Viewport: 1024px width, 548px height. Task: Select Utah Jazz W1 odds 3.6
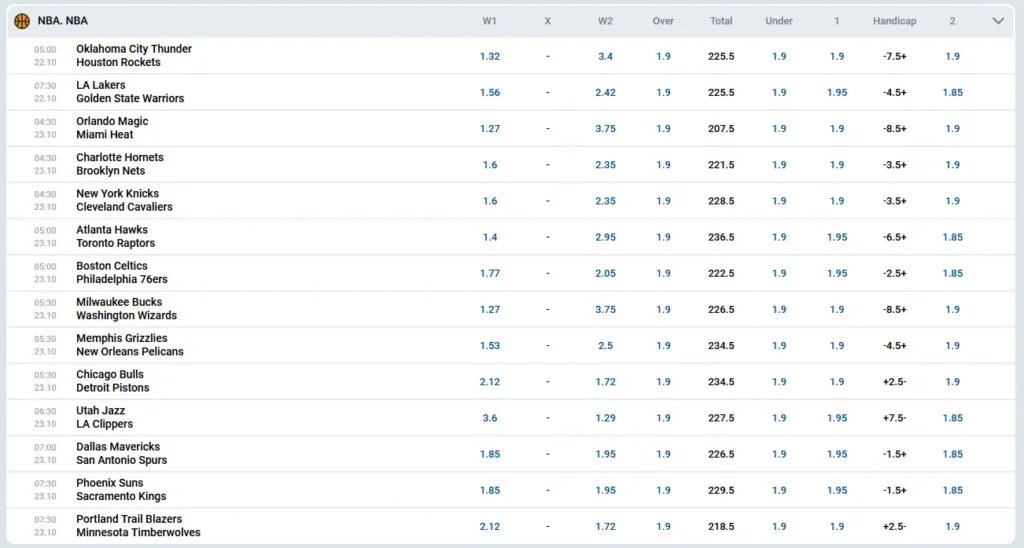[490, 418]
